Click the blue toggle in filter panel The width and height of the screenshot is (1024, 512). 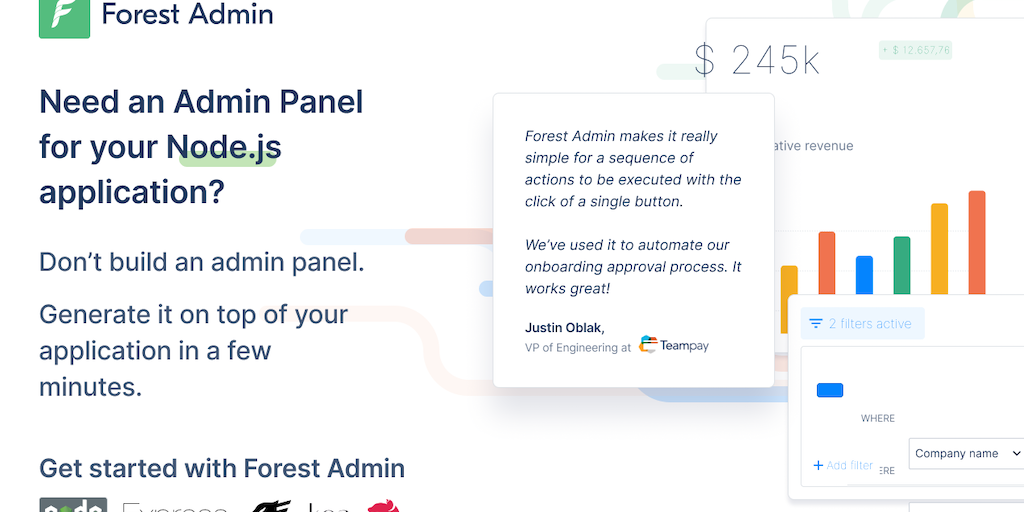coord(830,390)
